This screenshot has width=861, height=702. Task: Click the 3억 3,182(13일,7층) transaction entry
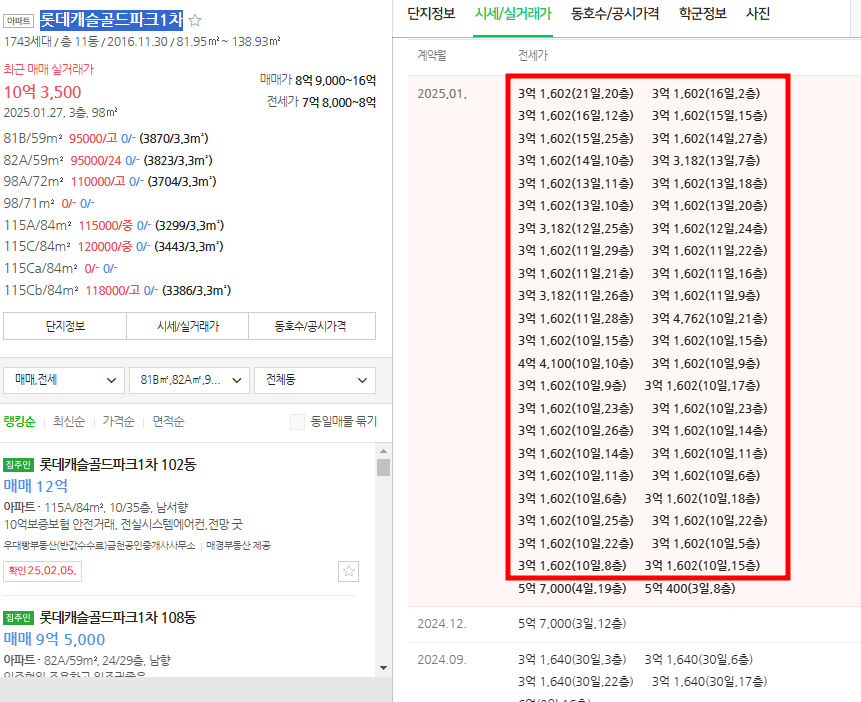point(706,161)
